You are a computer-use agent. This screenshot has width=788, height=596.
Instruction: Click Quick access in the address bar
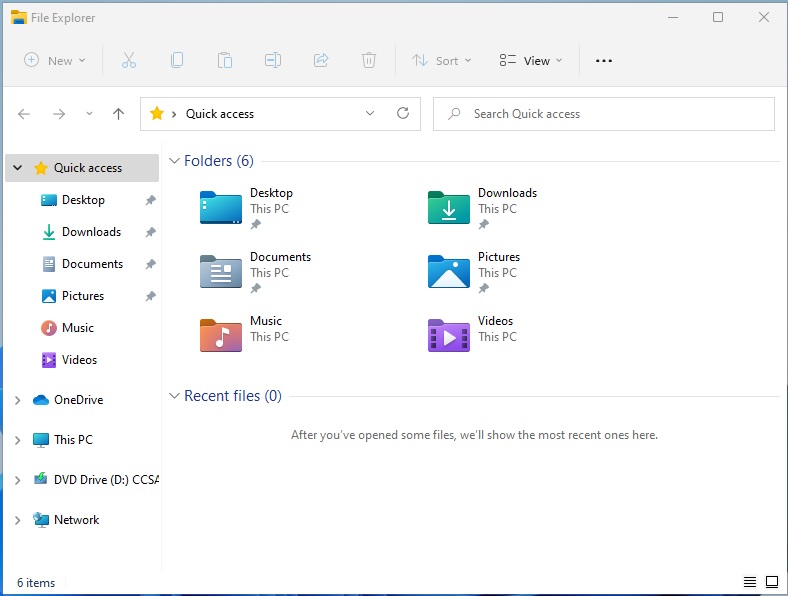(220, 114)
